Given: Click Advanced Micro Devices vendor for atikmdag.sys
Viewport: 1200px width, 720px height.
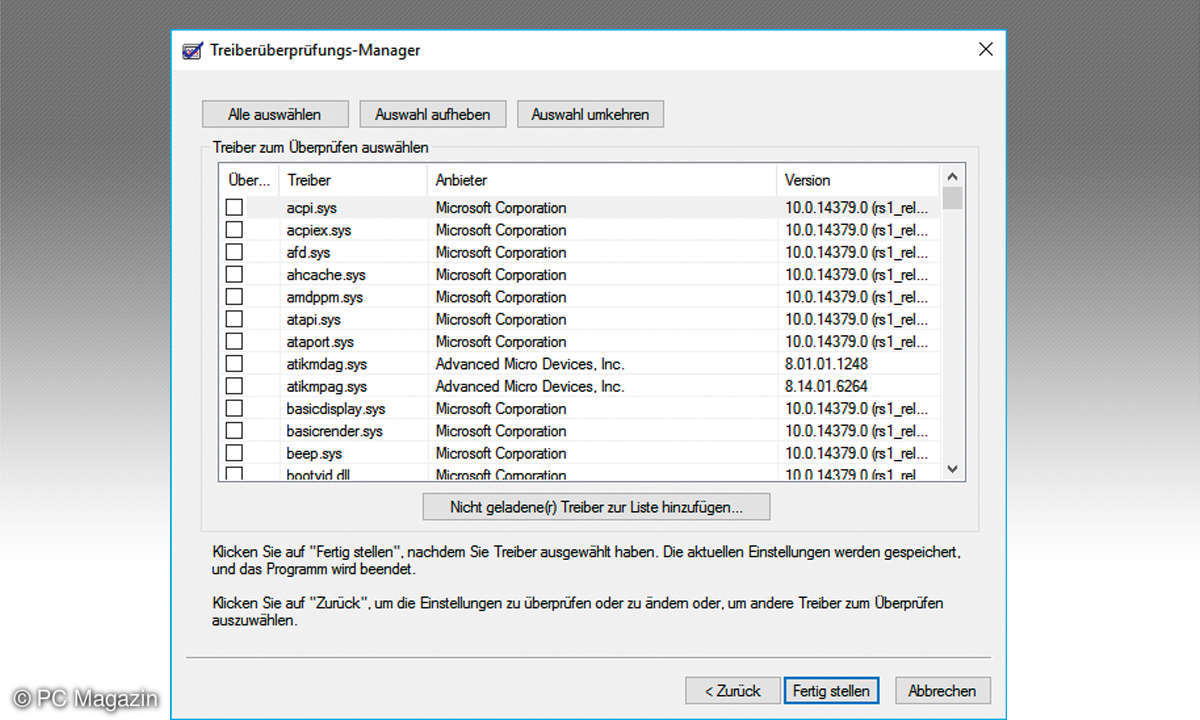Looking at the screenshot, I should pos(530,364).
